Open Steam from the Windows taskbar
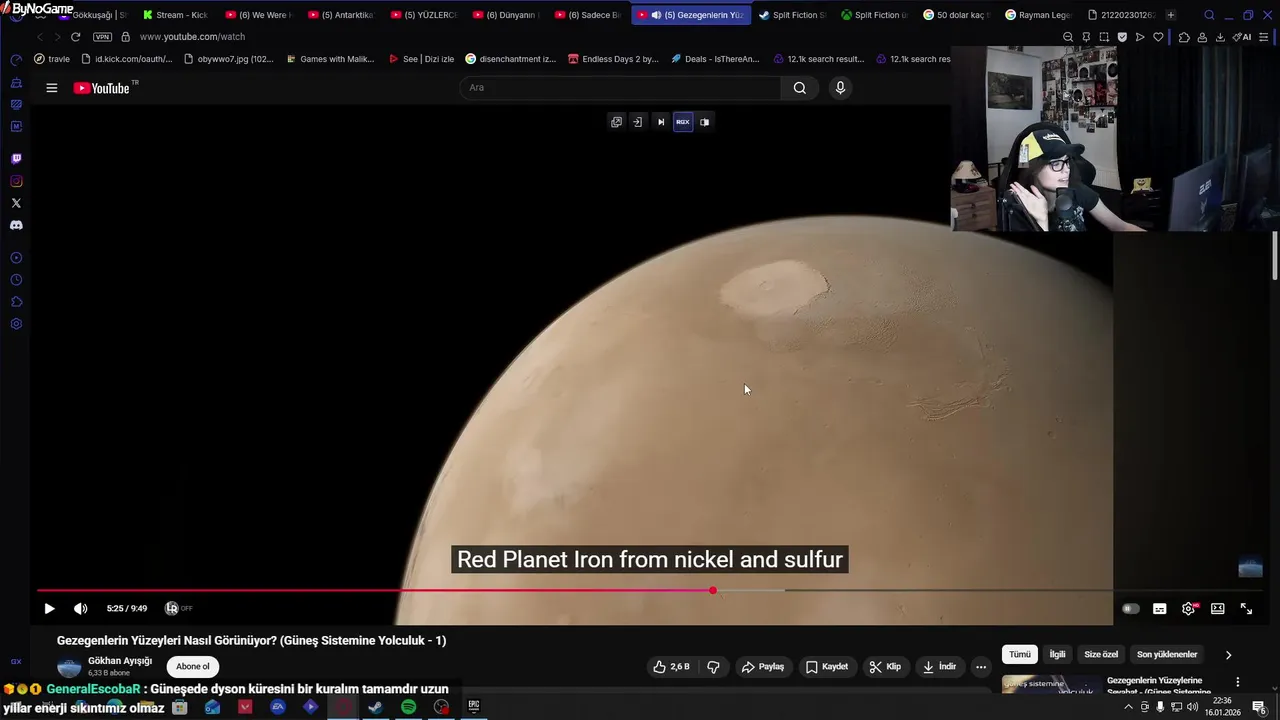The height and width of the screenshot is (720, 1280). tap(375, 707)
